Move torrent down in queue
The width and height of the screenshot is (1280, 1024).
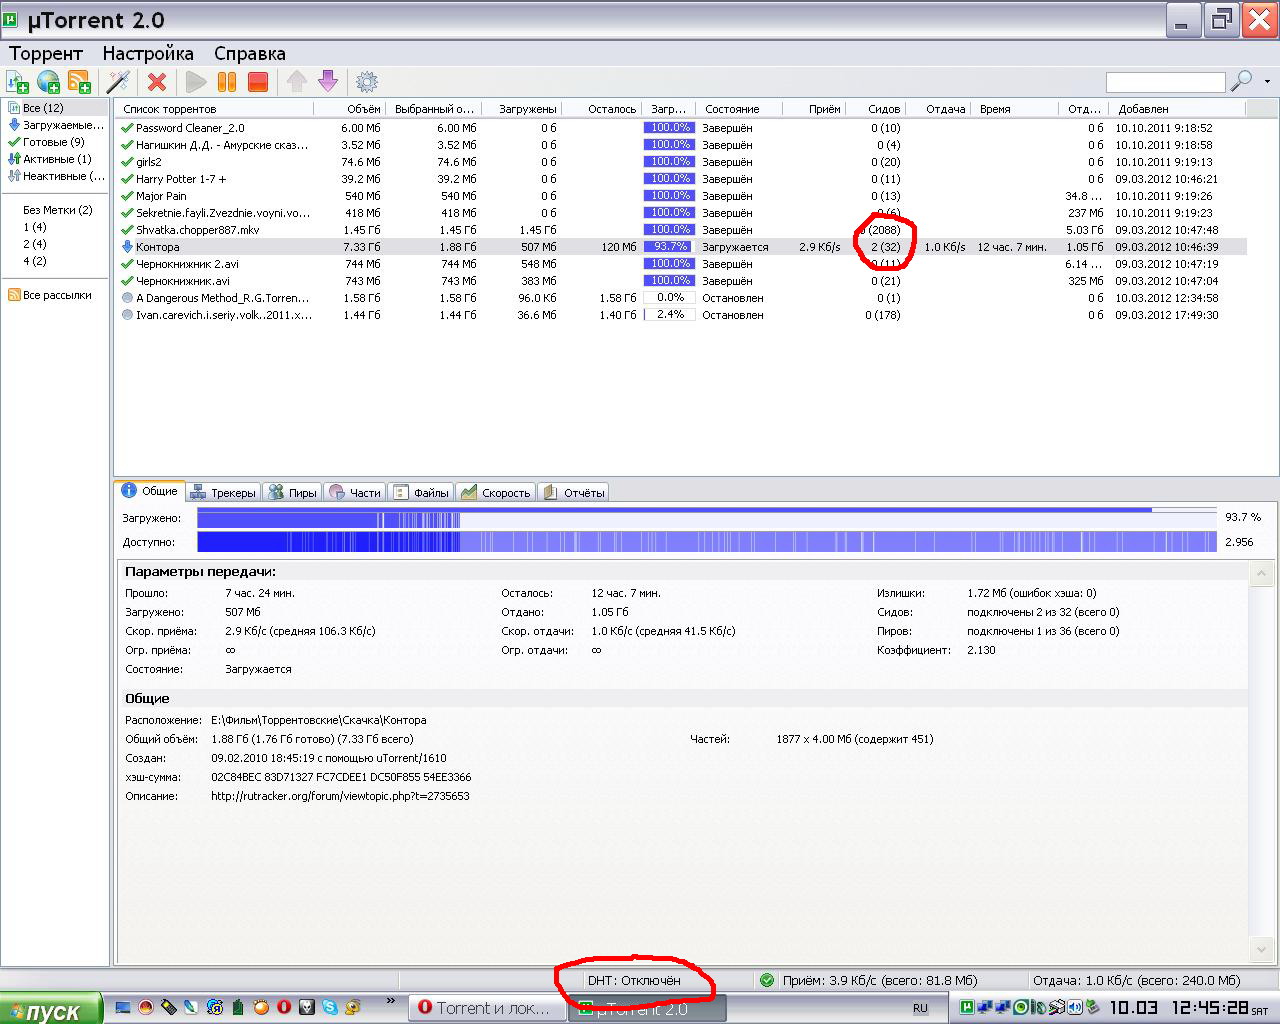coord(328,82)
